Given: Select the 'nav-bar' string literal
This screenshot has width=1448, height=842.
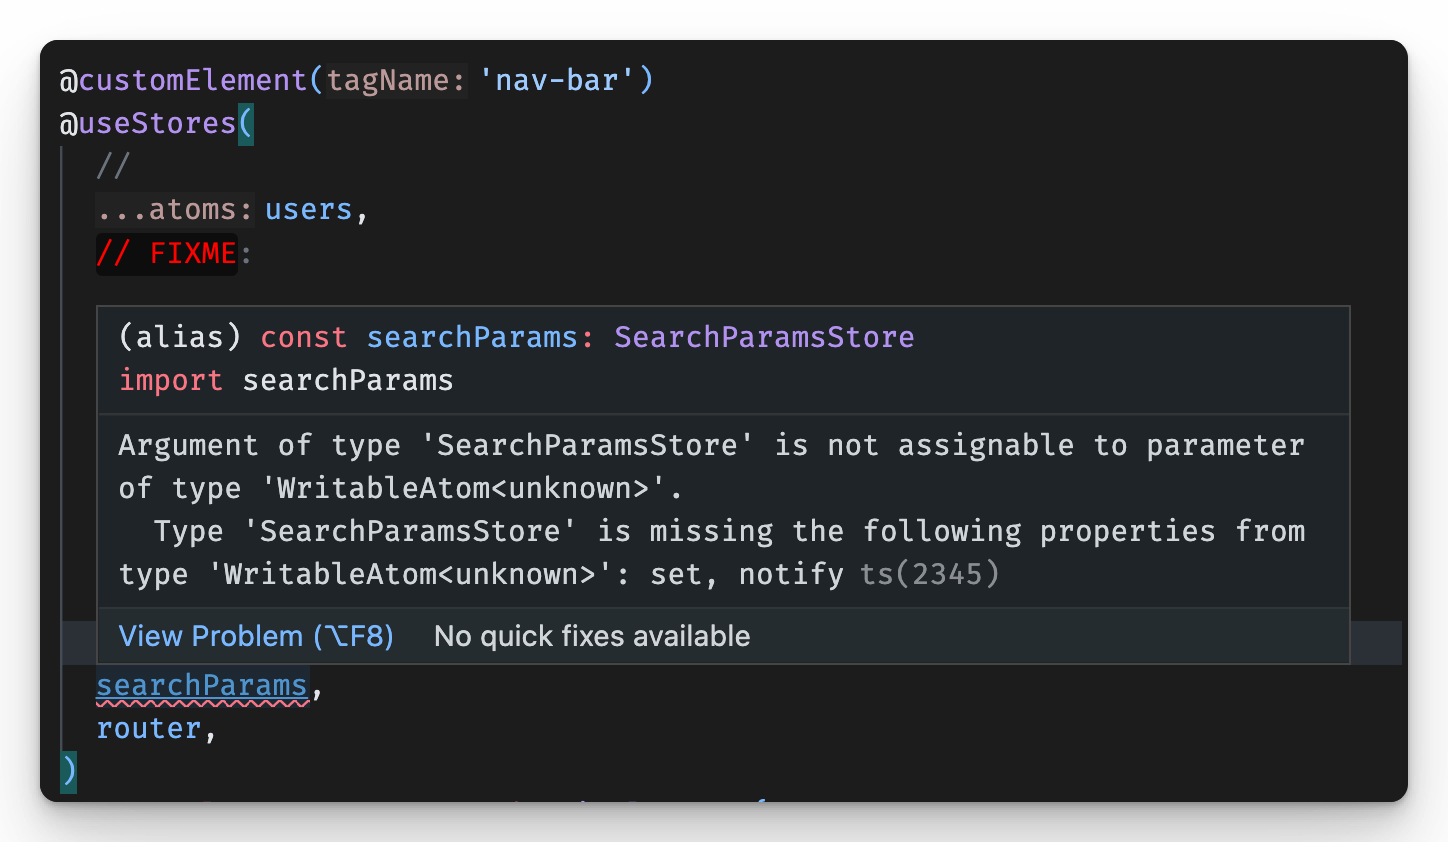Looking at the screenshot, I should pyautogui.click(x=565, y=80).
